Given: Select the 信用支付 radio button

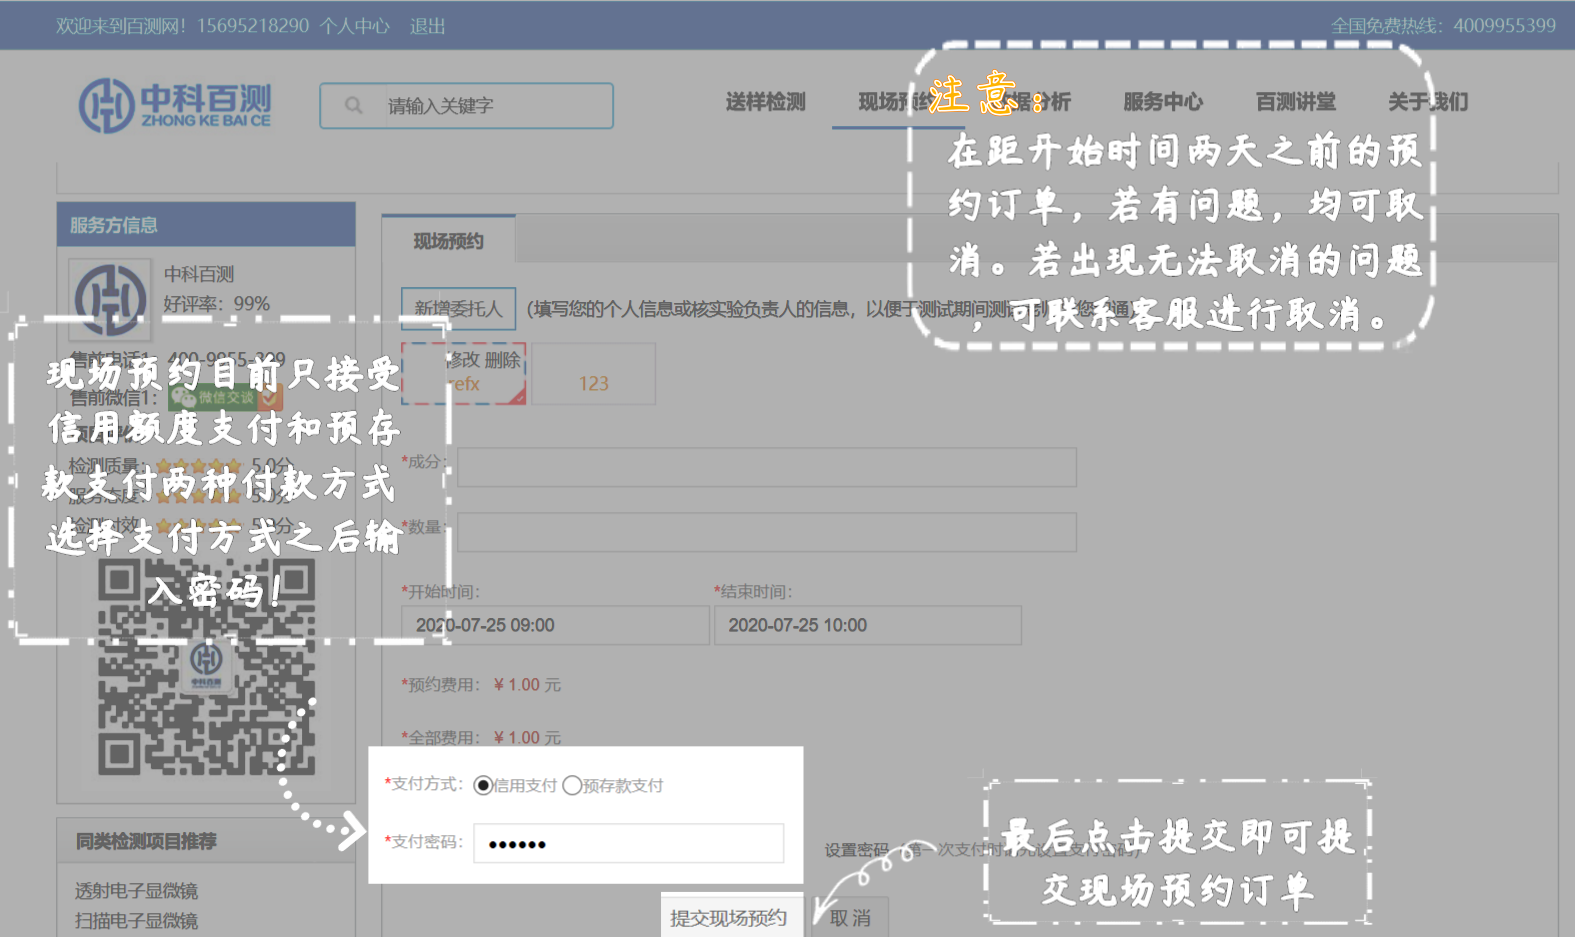Looking at the screenshot, I should pyautogui.click(x=483, y=786).
